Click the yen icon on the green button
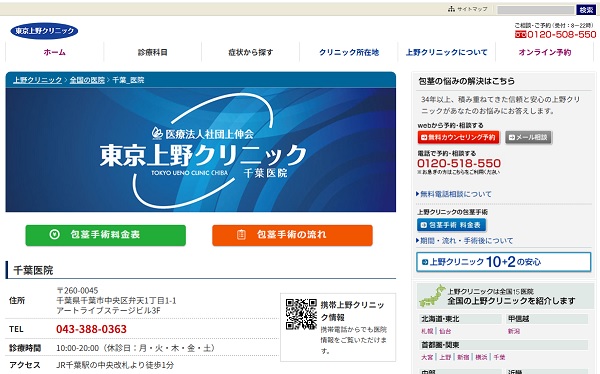 pos(54,234)
